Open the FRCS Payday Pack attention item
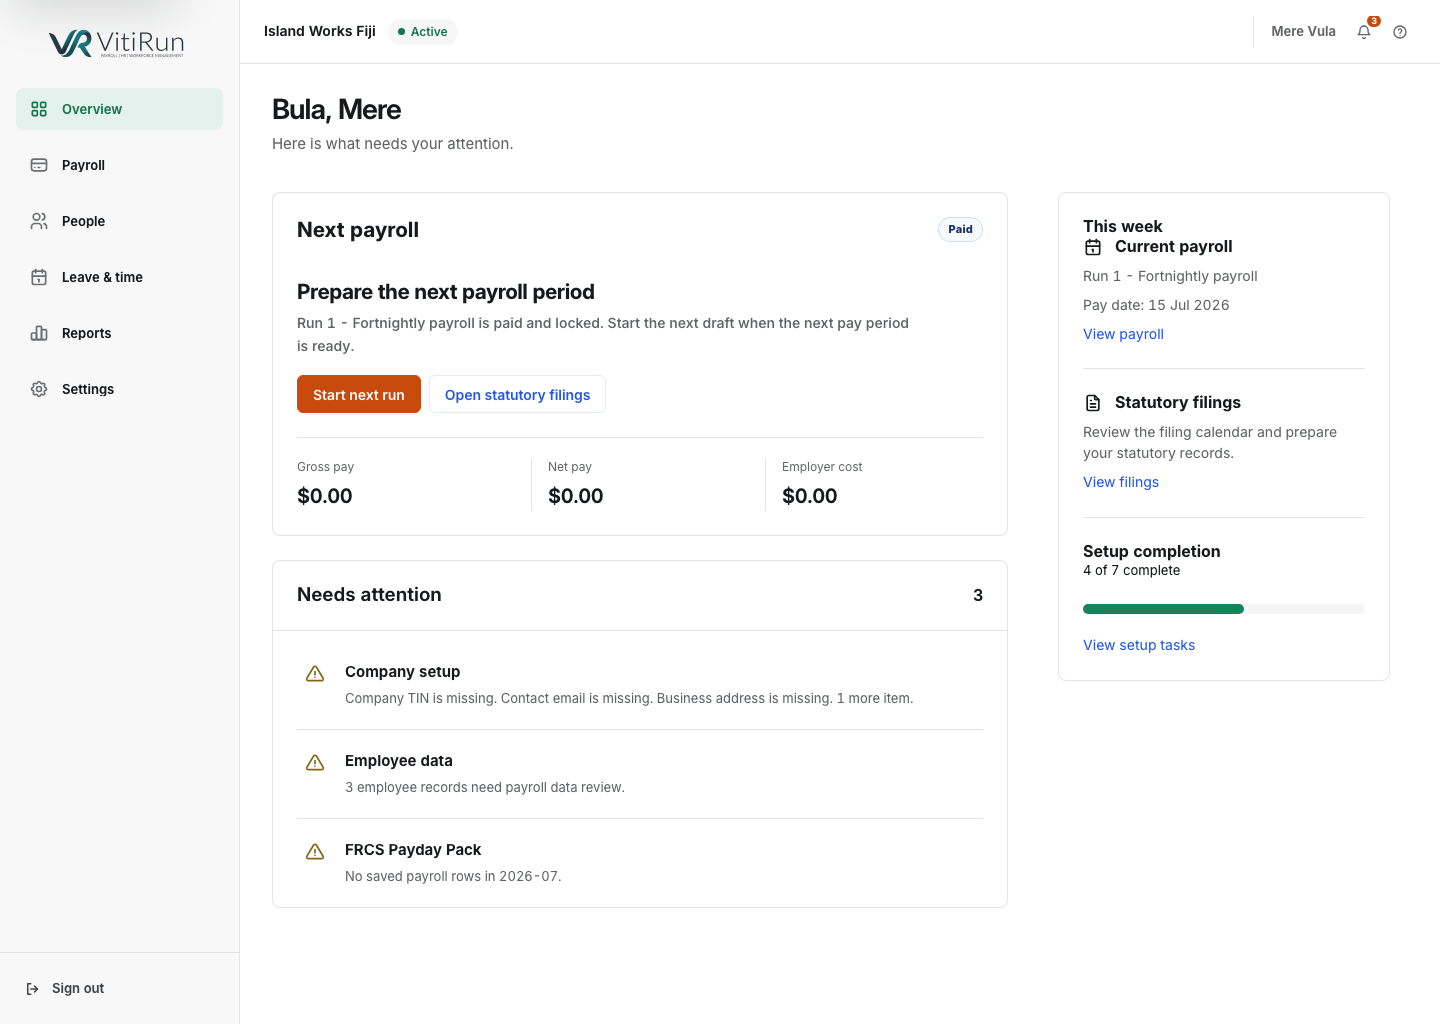Viewport: 1440px width, 1024px height. 640,863
